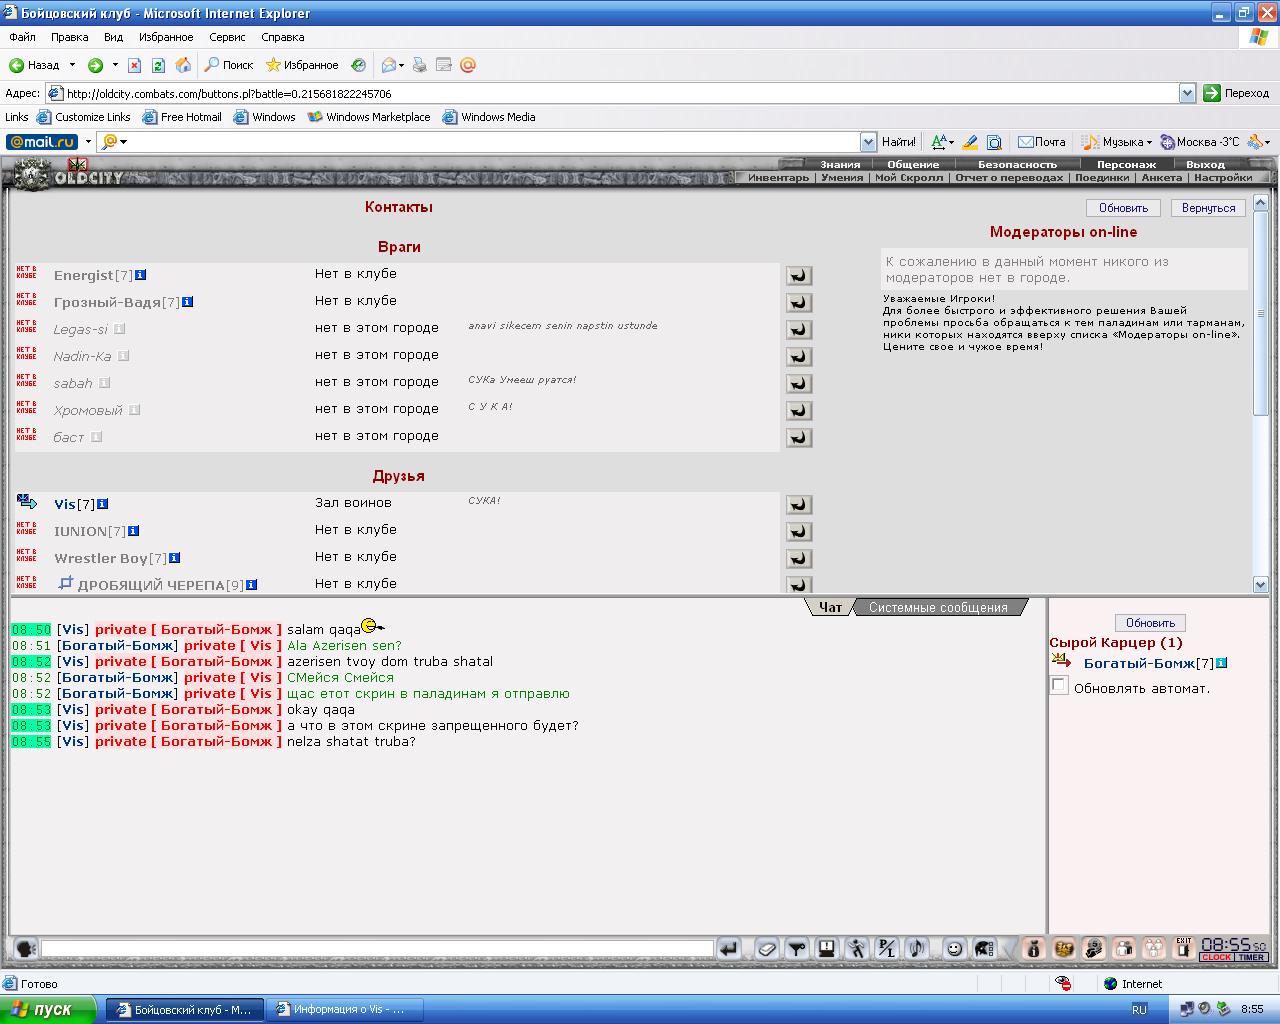Open the mail.ru search field dropdown
The image size is (1280, 1024).
tap(868, 142)
